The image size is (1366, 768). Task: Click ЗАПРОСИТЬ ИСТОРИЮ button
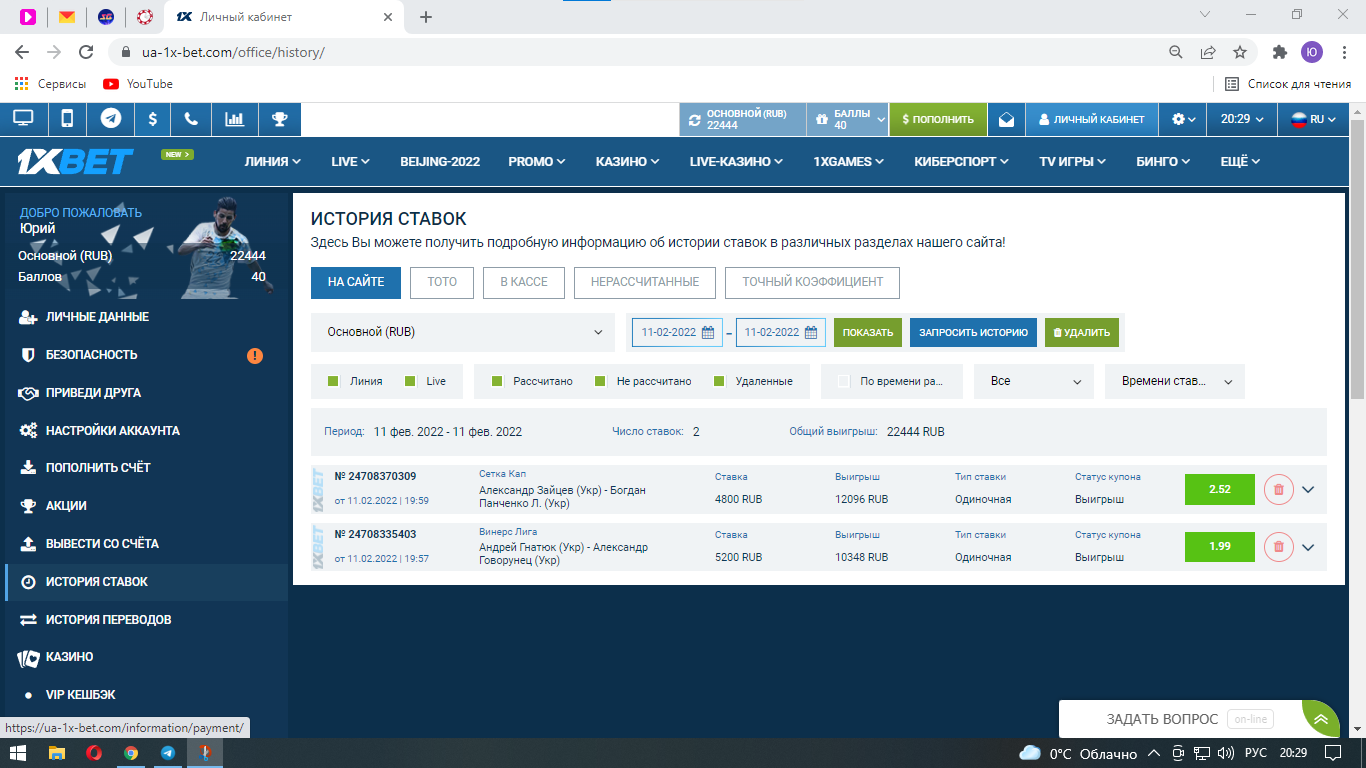tap(972, 332)
